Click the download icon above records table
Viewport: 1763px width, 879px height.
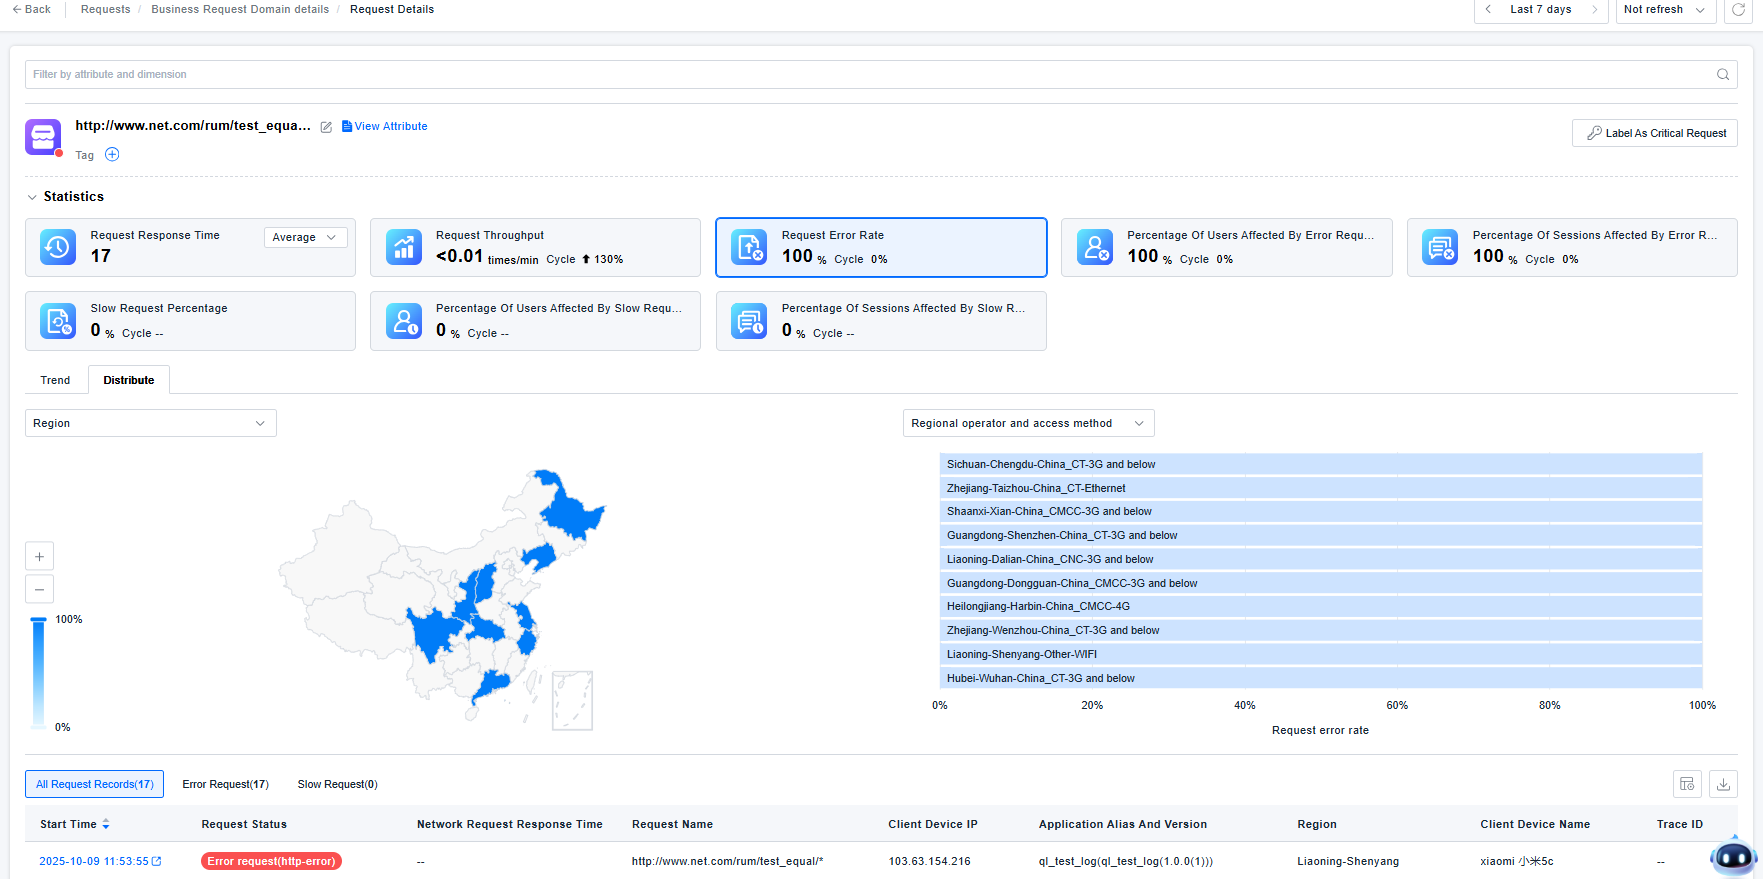1723,784
